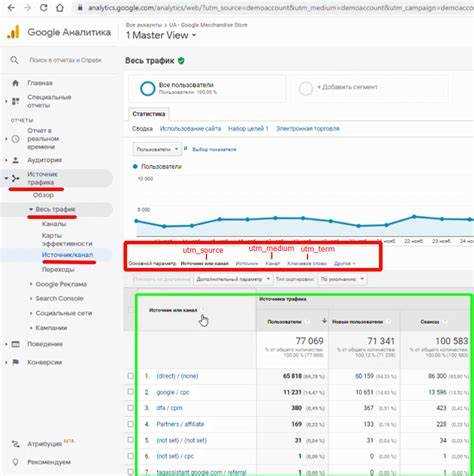Open the Пользователи metric dropdown above the chart

coord(157,149)
